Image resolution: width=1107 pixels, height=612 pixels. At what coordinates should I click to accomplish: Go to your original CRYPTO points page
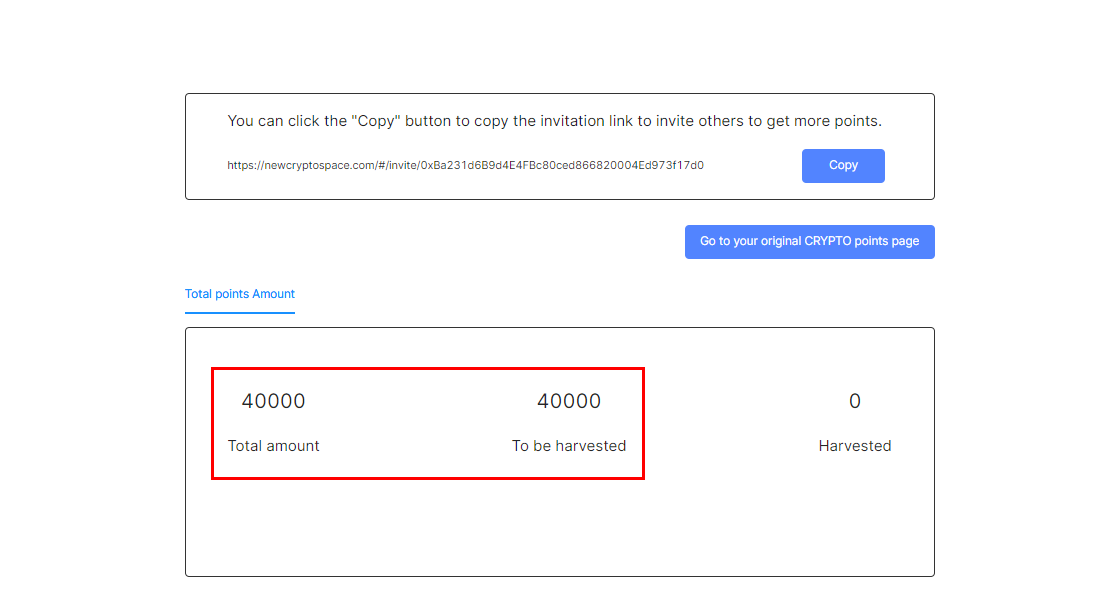click(810, 241)
